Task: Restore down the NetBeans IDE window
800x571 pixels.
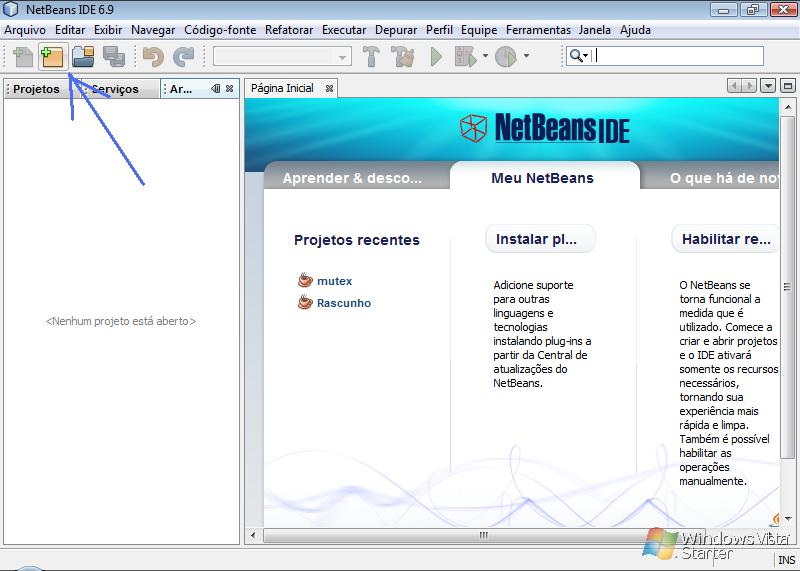Action: [x=753, y=10]
